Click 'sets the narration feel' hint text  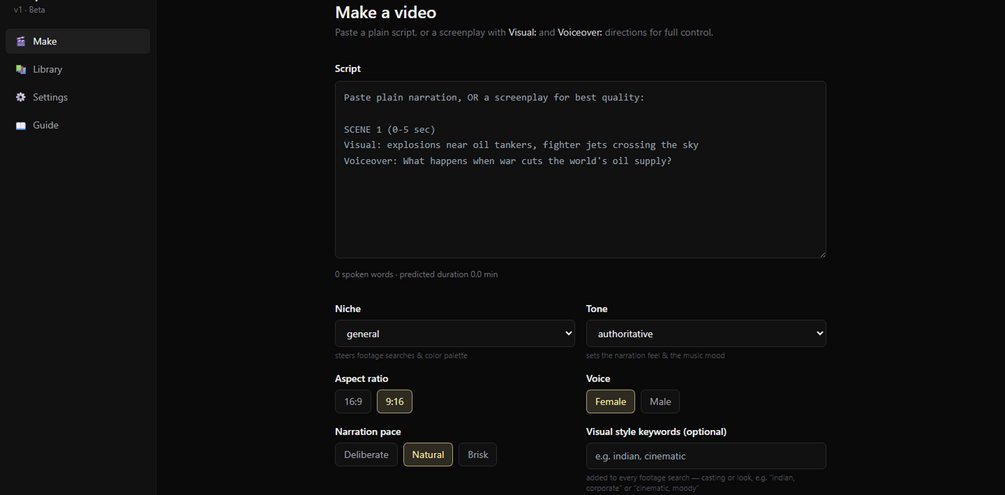point(655,355)
